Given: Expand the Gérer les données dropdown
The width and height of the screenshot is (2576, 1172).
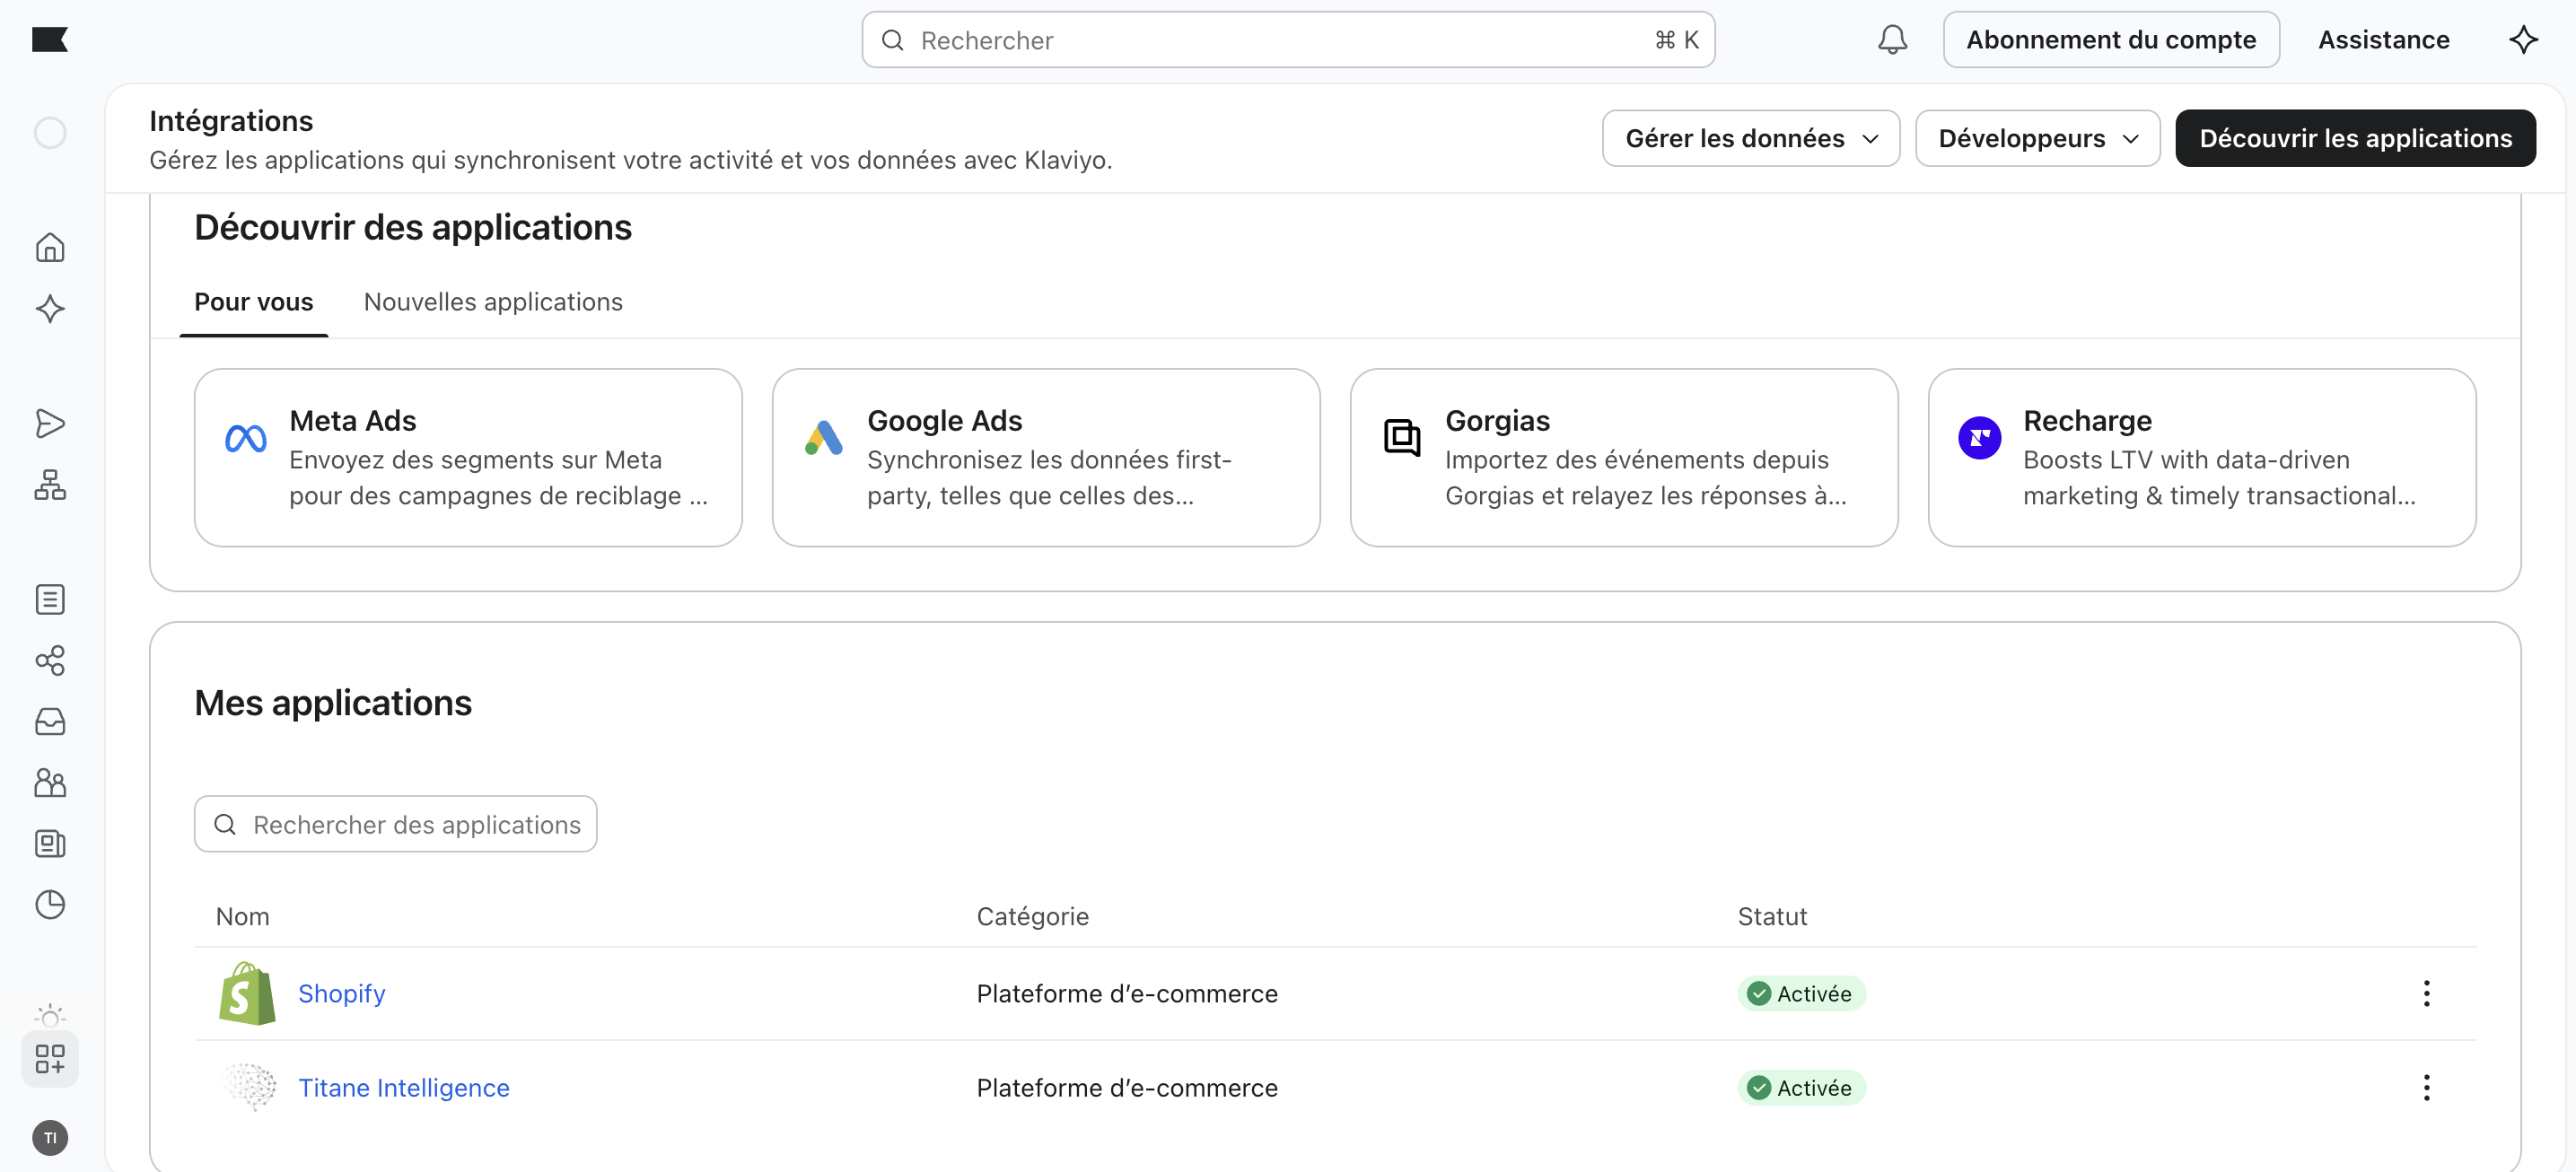Looking at the screenshot, I should (1751, 138).
